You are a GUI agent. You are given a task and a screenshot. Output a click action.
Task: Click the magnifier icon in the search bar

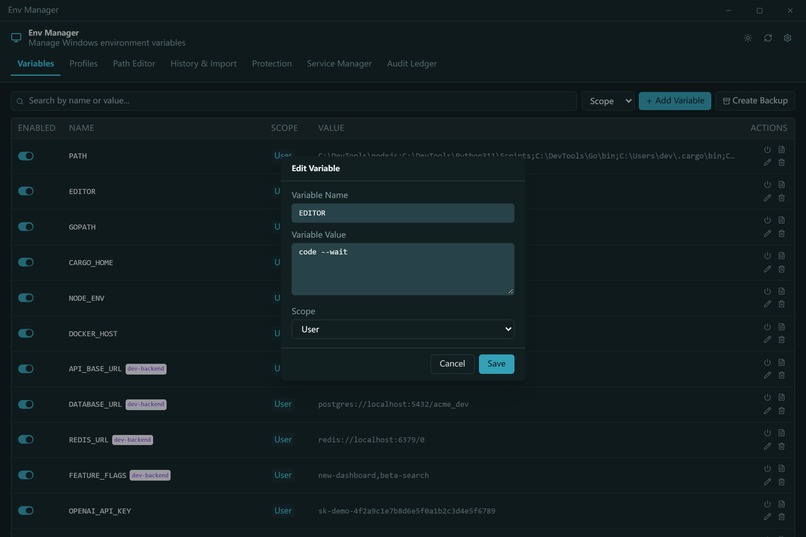tap(20, 101)
